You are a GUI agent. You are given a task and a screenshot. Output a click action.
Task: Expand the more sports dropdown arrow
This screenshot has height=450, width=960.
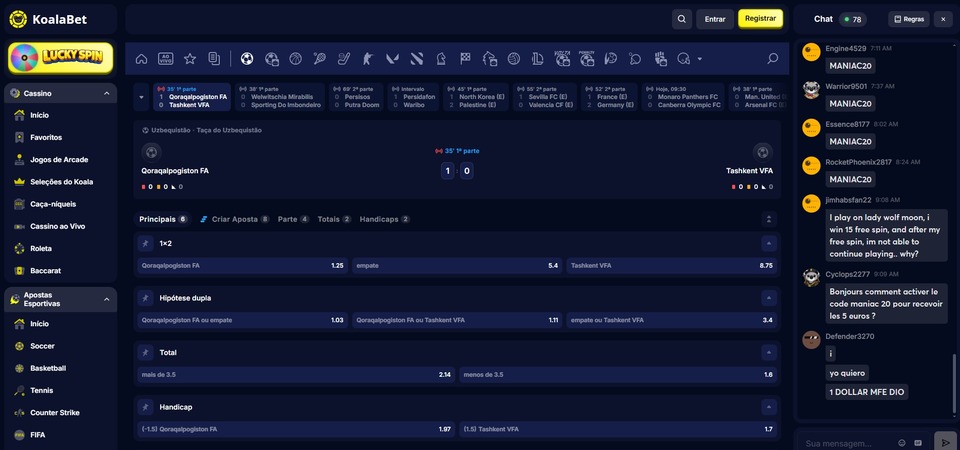point(699,59)
